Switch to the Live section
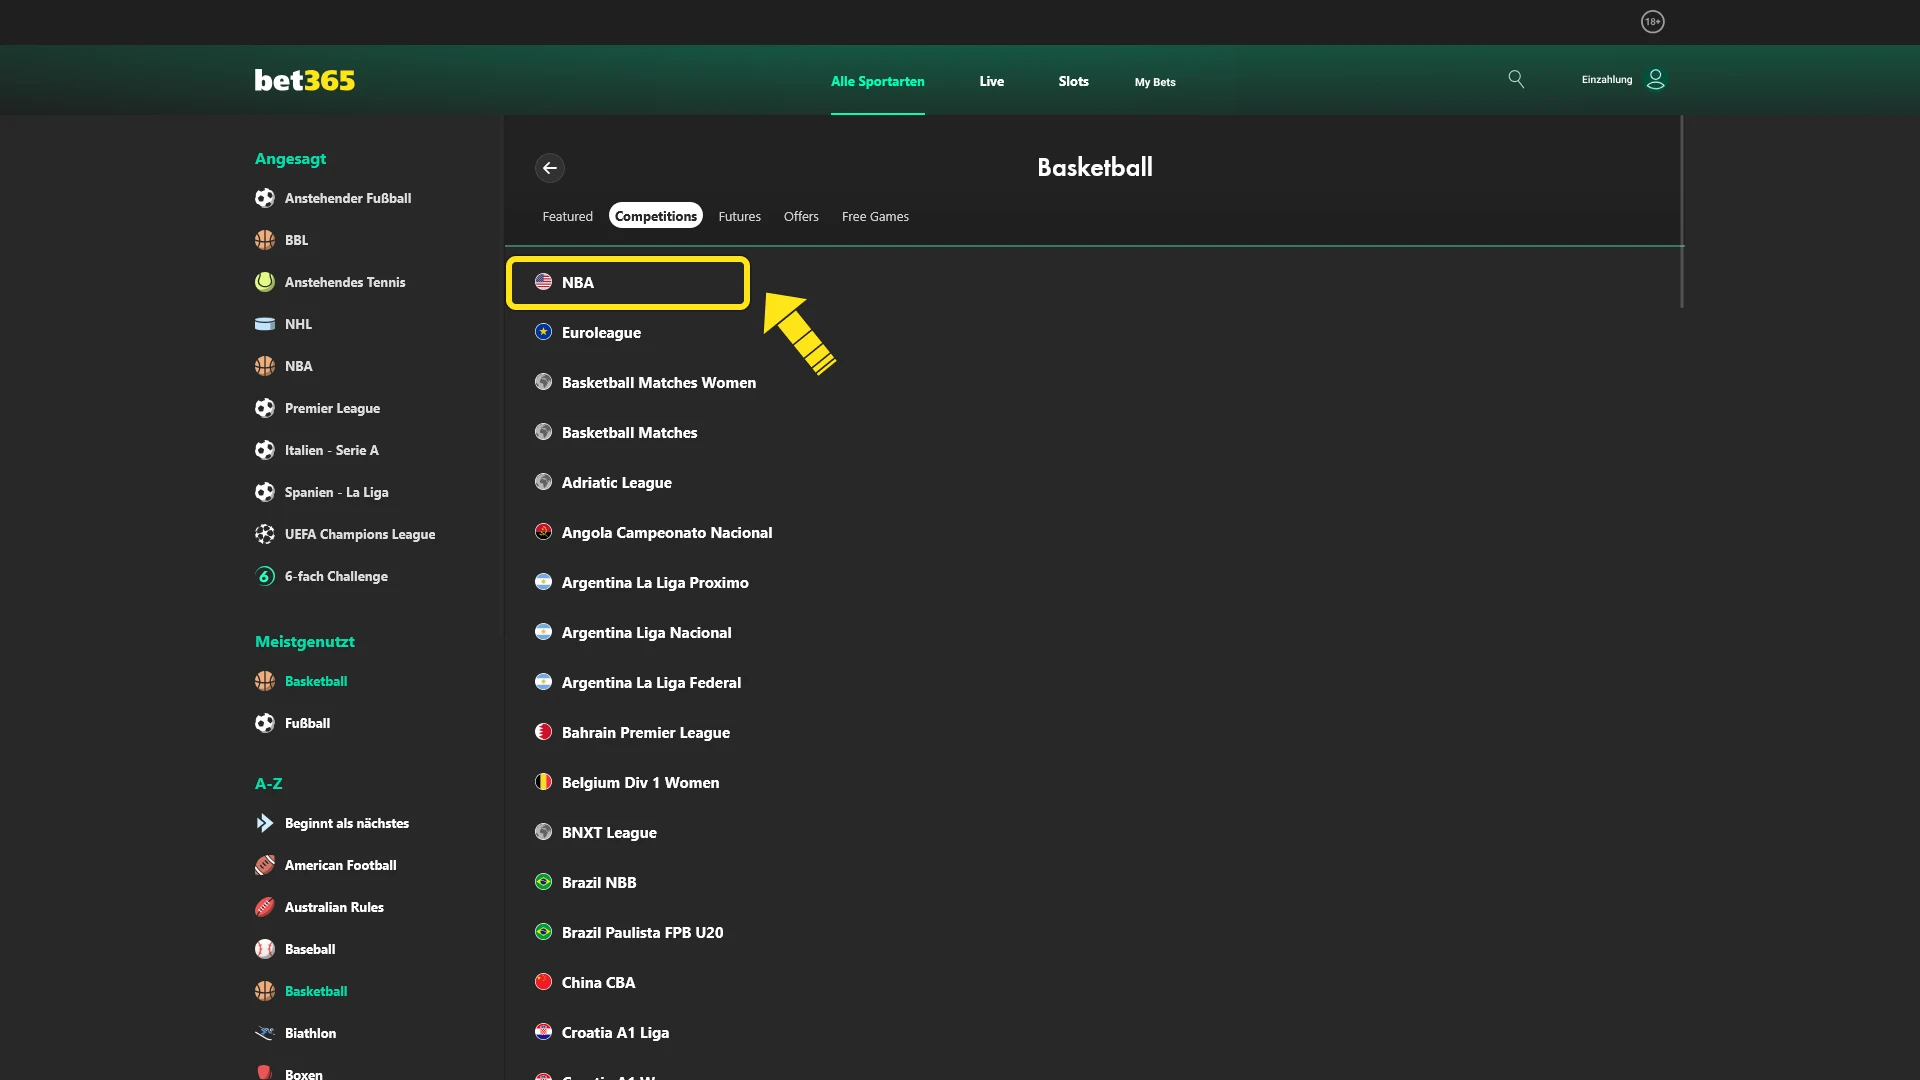 coord(991,82)
